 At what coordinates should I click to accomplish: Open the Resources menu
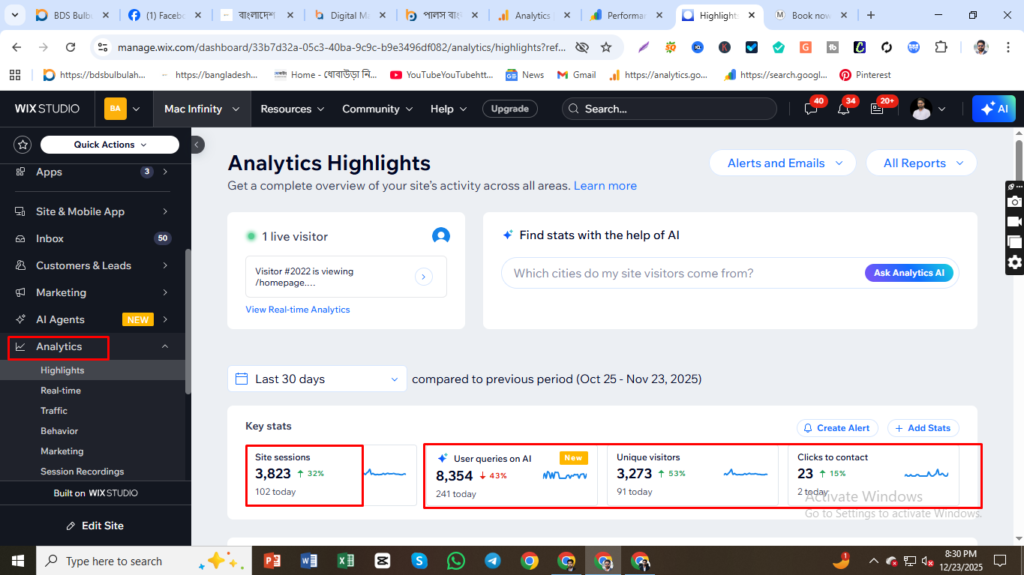pyautogui.click(x=292, y=109)
